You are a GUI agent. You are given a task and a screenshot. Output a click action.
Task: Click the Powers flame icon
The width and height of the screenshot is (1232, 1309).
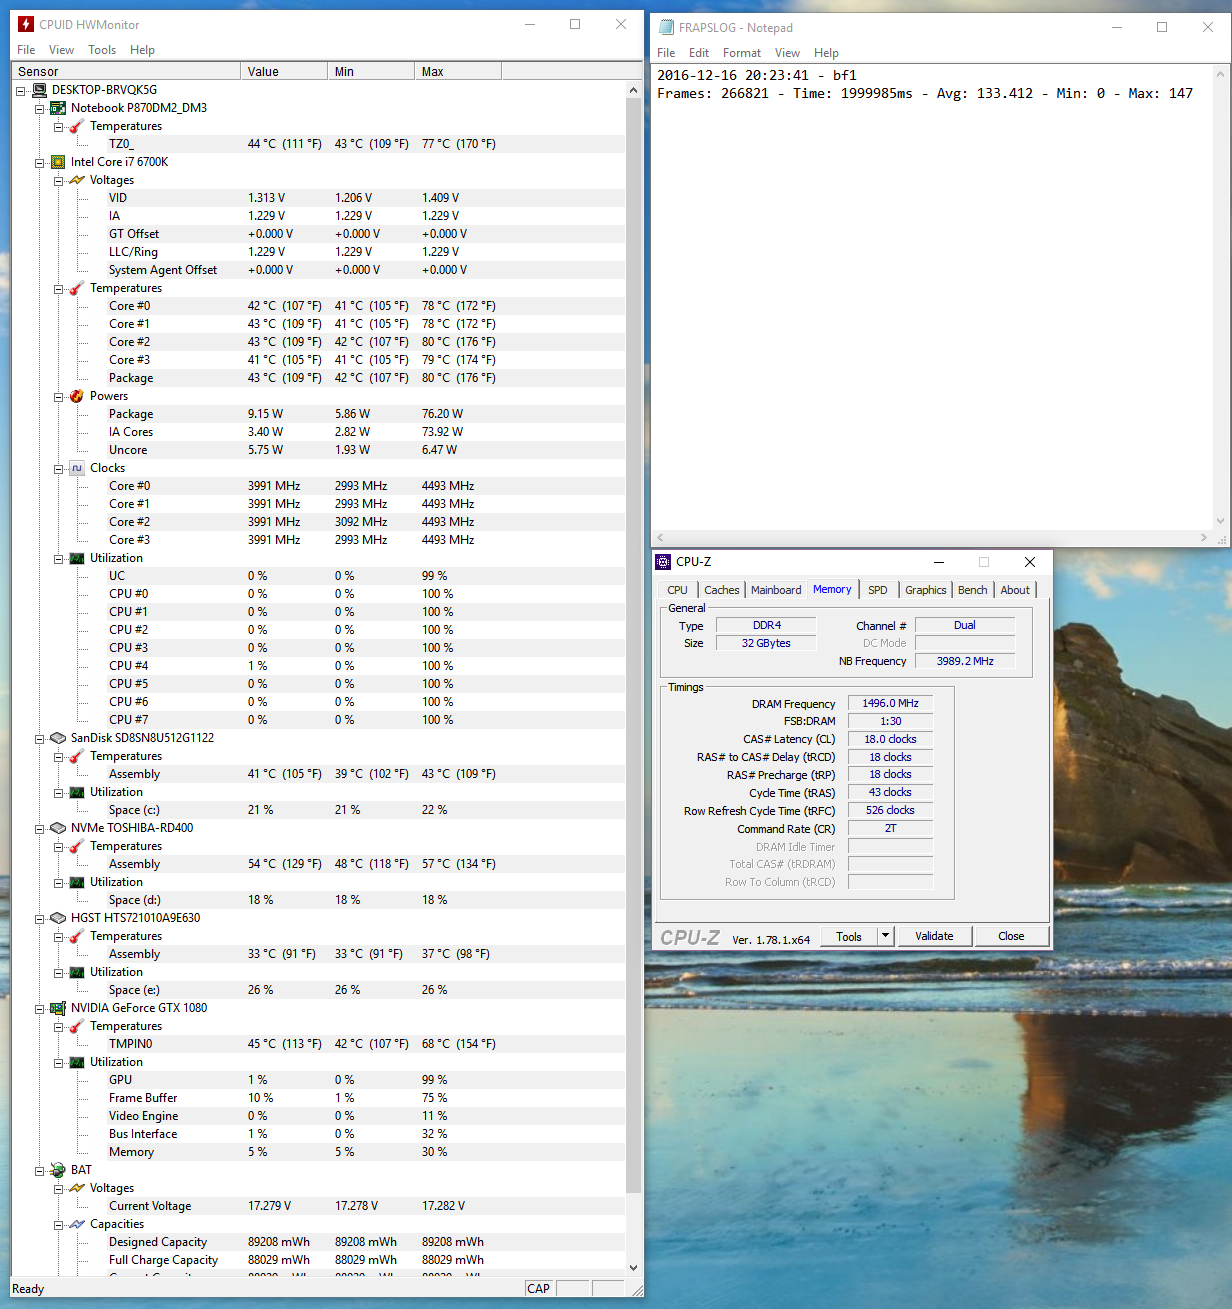pyautogui.click(x=77, y=396)
